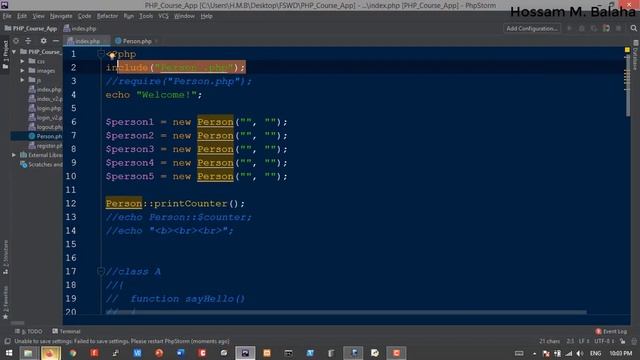Click the Person class name on line 6
This screenshot has width=640, height=360.
(x=215, y=122)
